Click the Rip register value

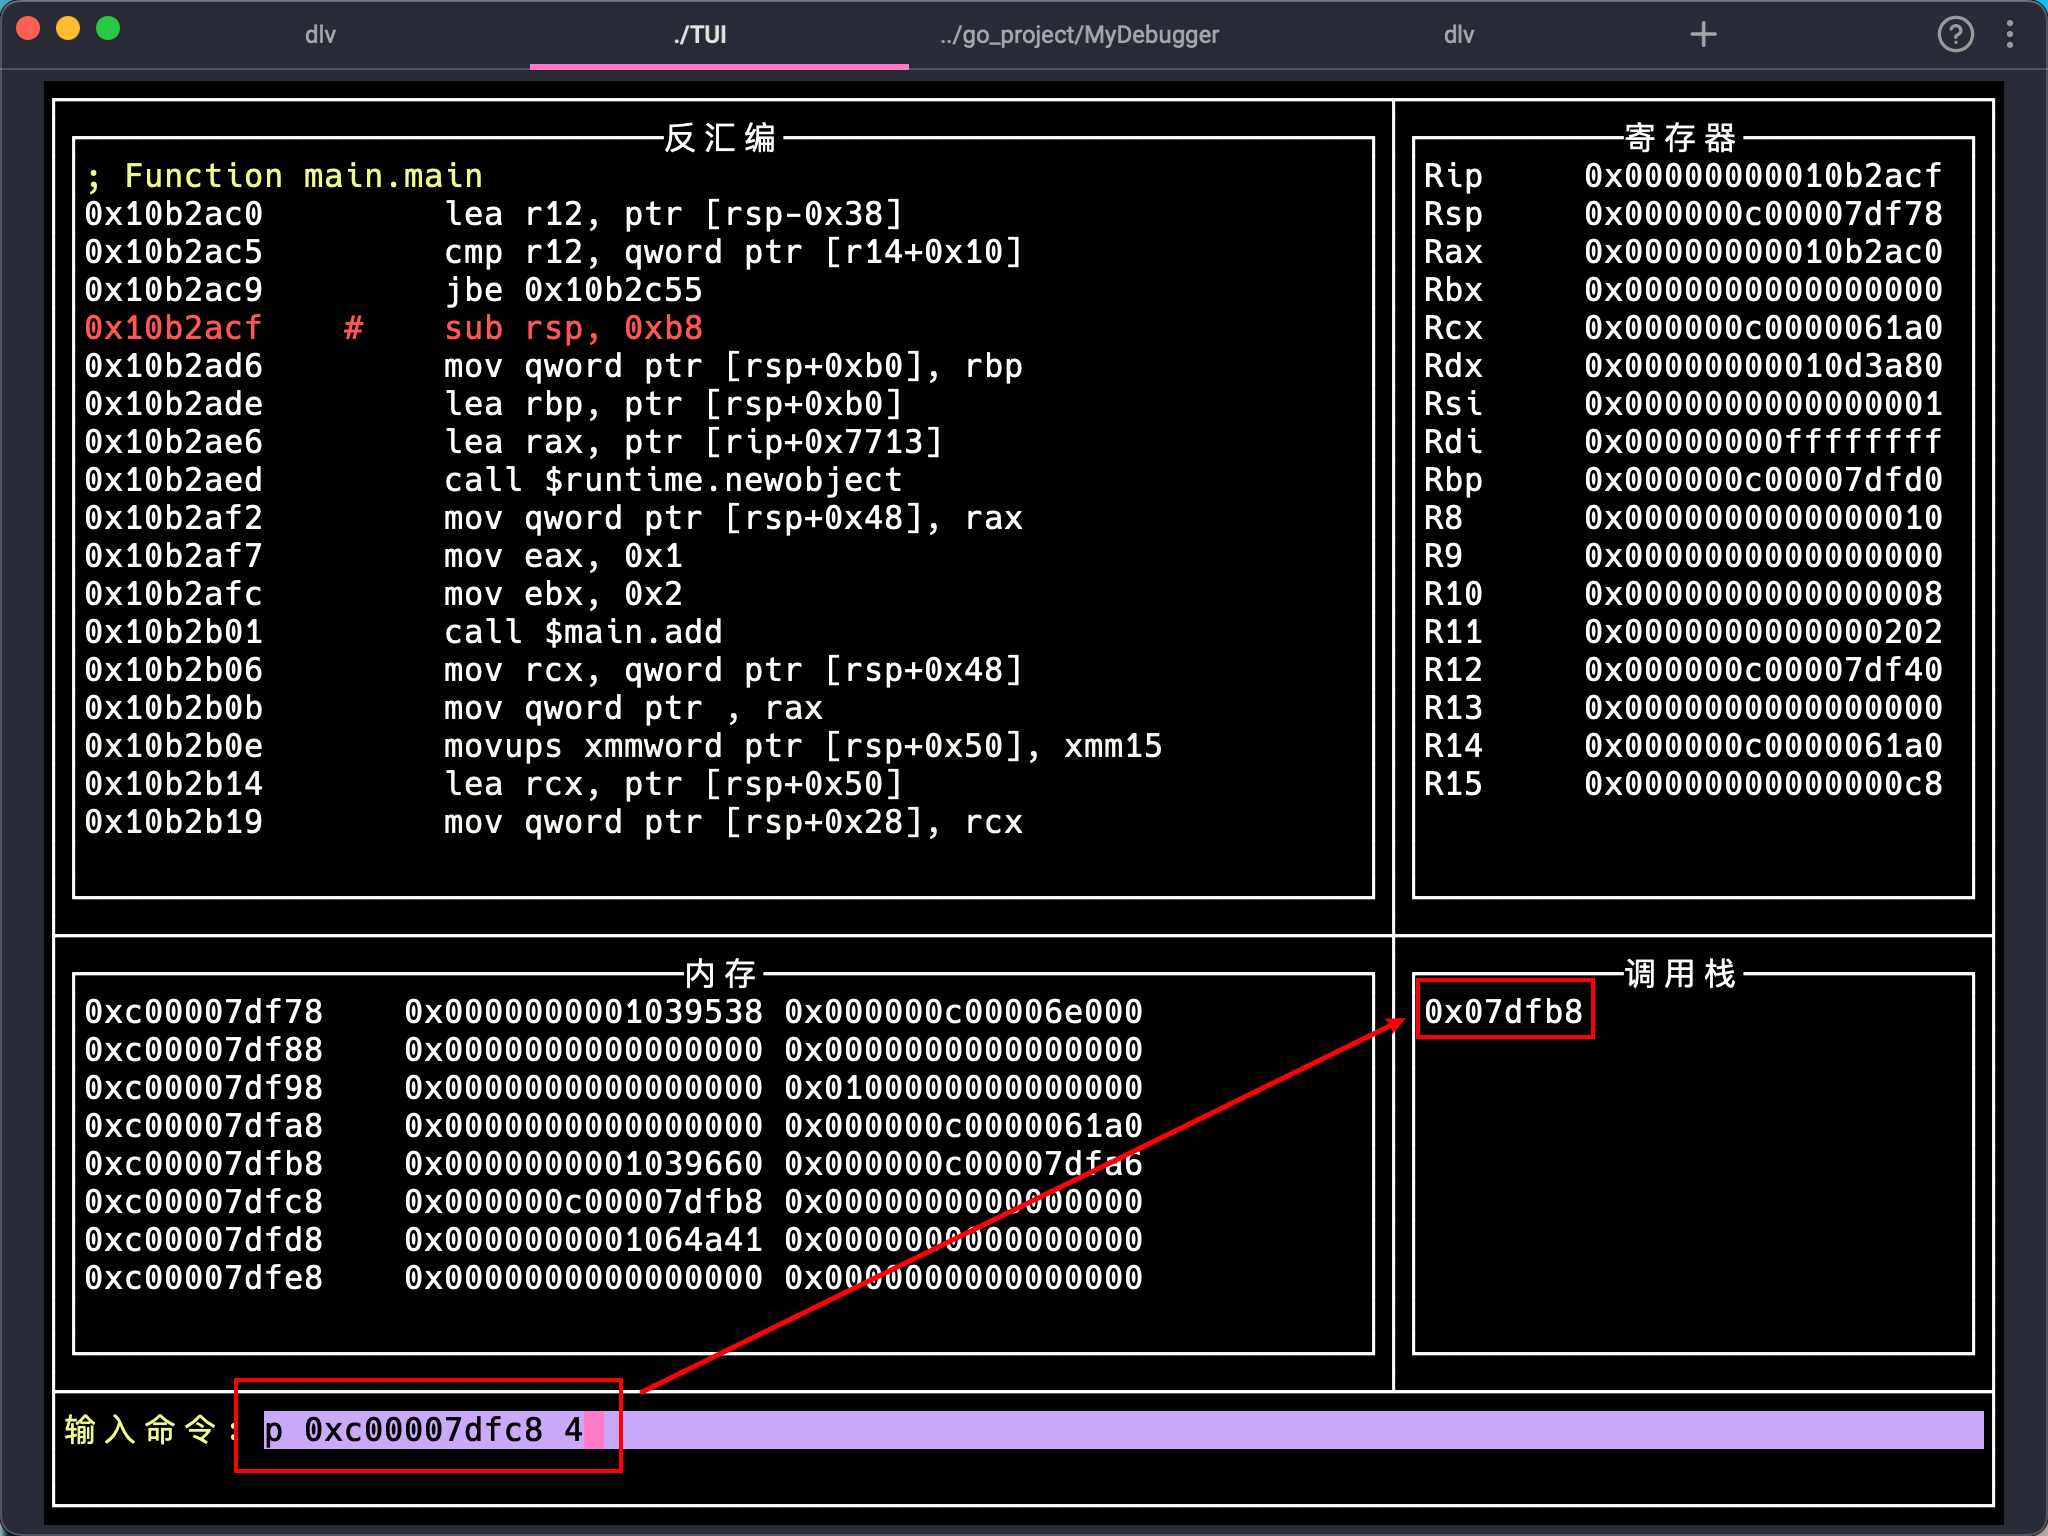coord(1762,176)
